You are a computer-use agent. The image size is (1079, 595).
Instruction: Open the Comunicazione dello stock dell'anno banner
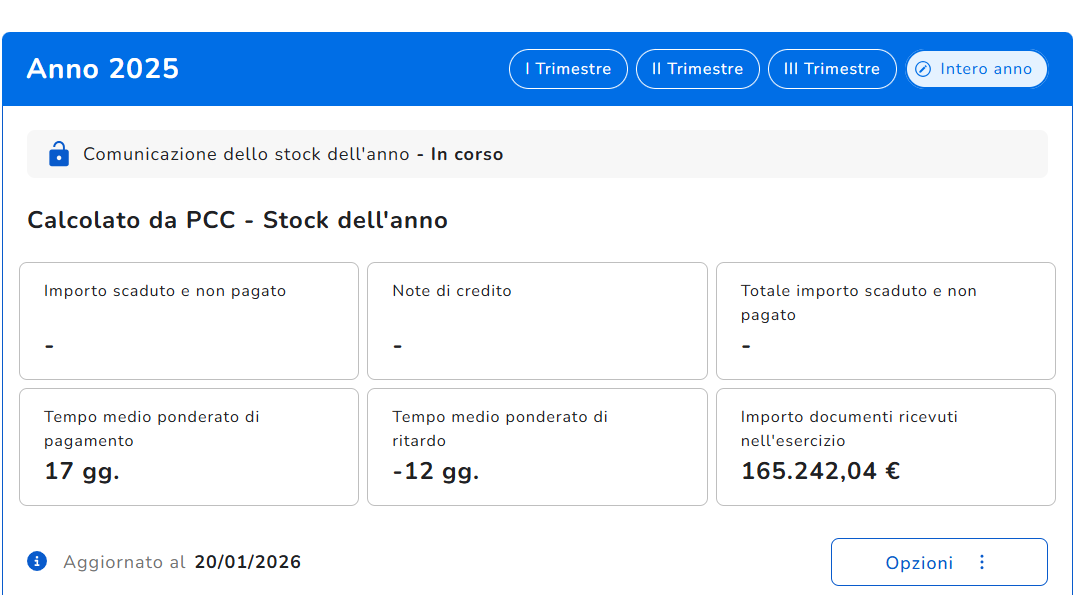[537, 154]
